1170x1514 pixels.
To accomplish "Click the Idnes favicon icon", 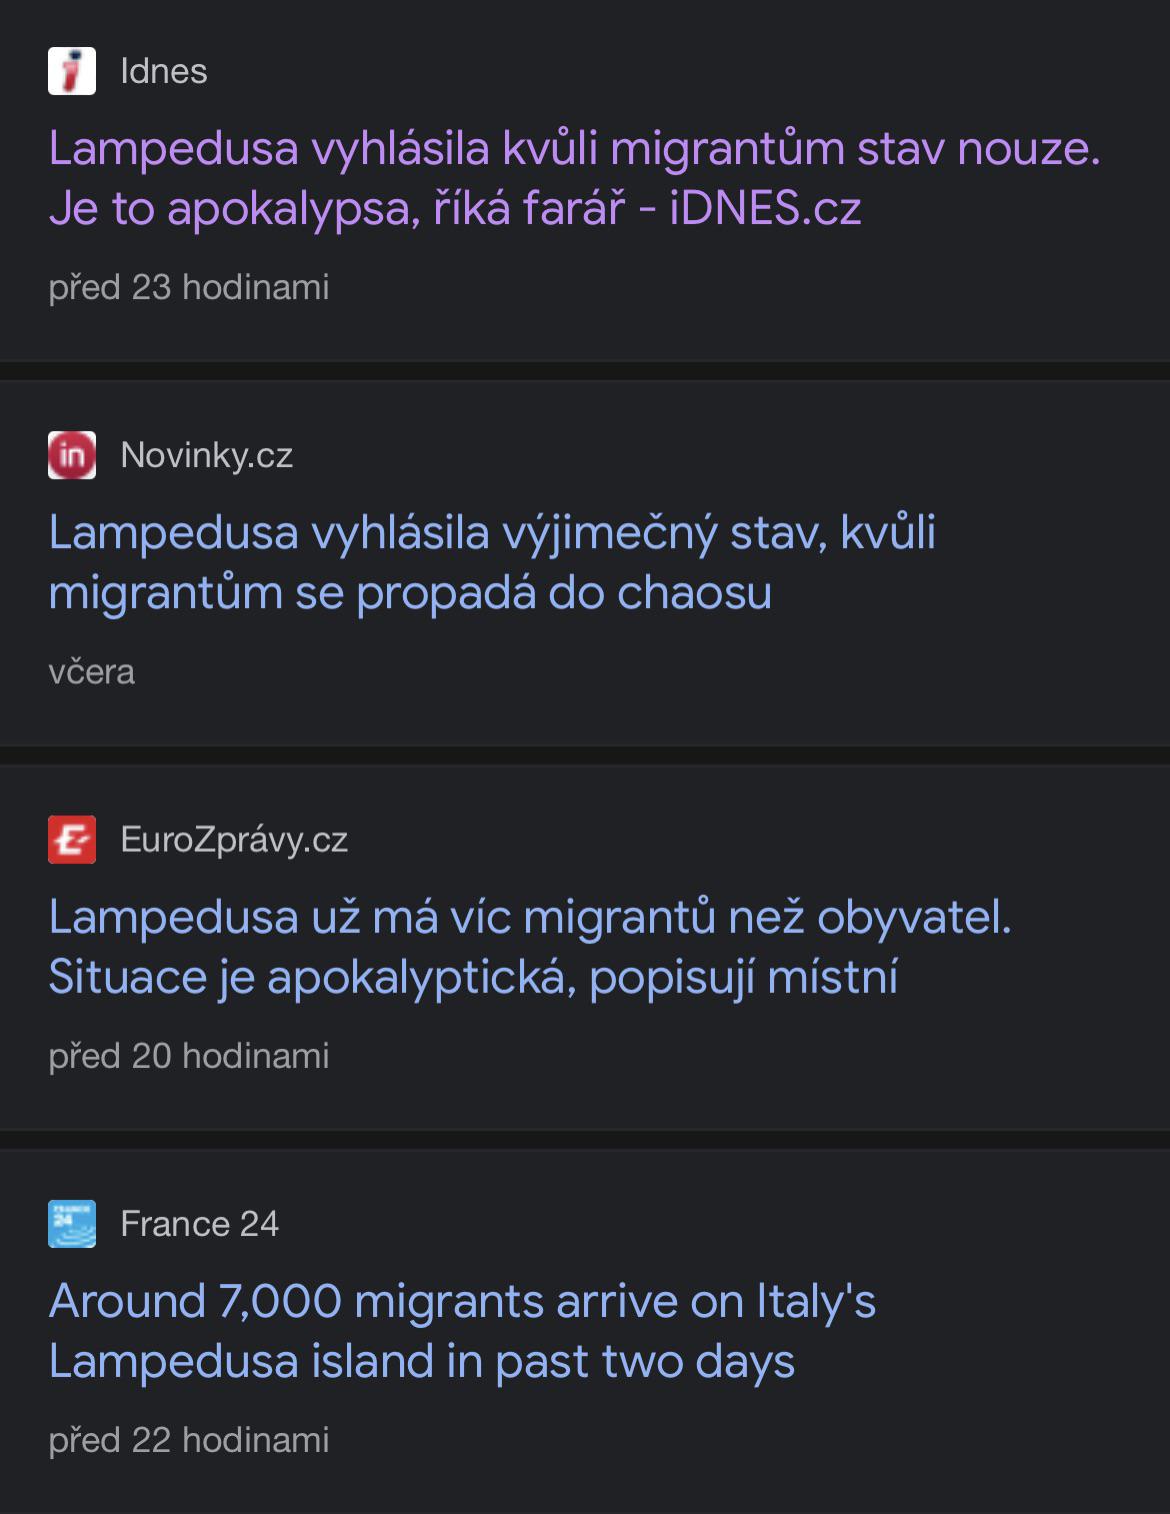I will 72,71.
